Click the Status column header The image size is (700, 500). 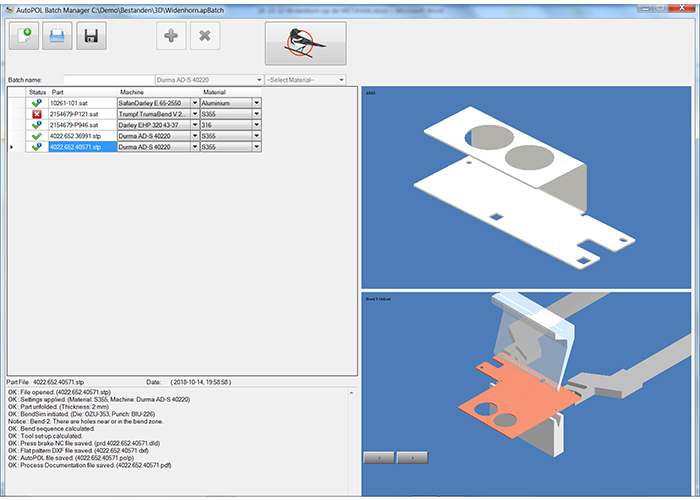tap(38, 92)
